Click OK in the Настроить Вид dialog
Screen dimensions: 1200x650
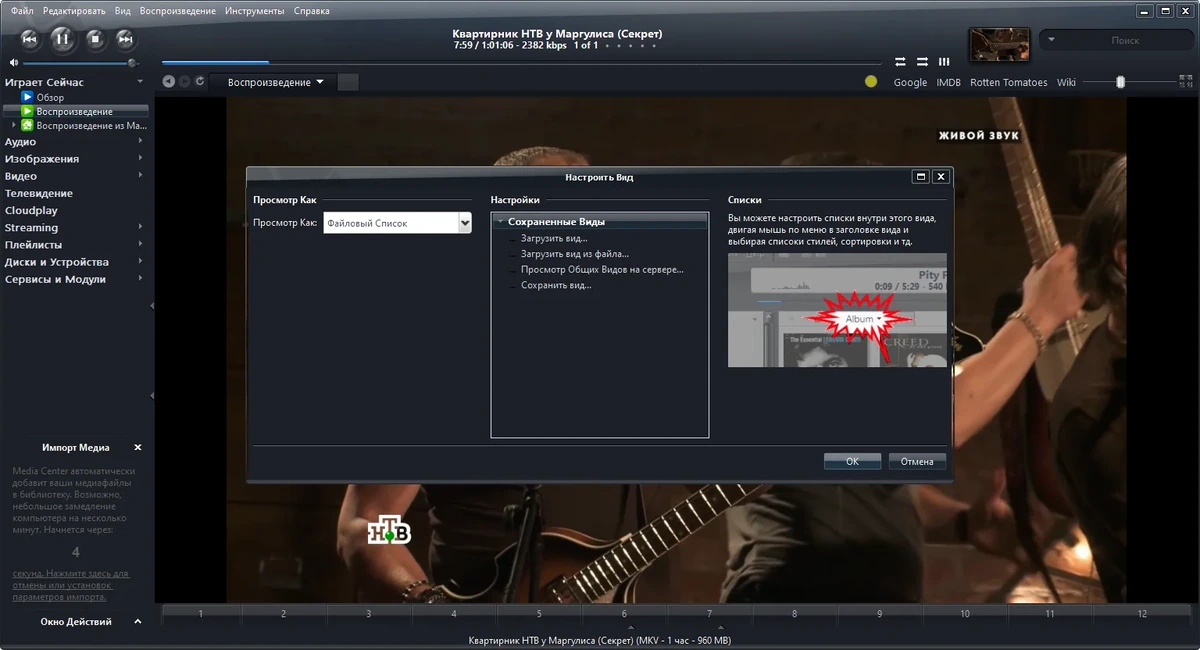point(852,461)
